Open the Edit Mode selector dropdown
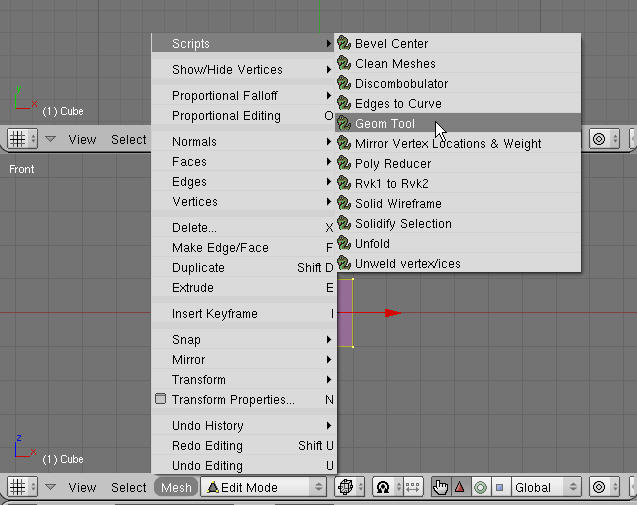 click(x=264, y=487)
